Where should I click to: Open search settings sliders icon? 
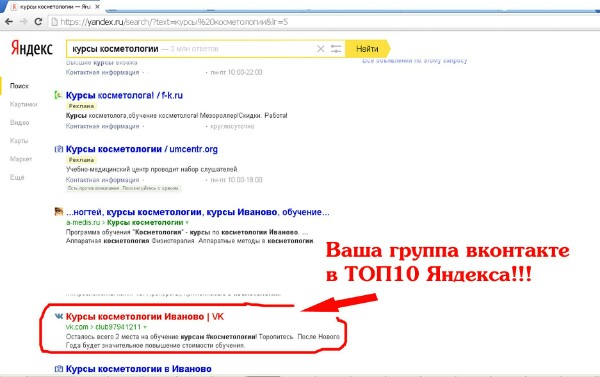(336, 49)
